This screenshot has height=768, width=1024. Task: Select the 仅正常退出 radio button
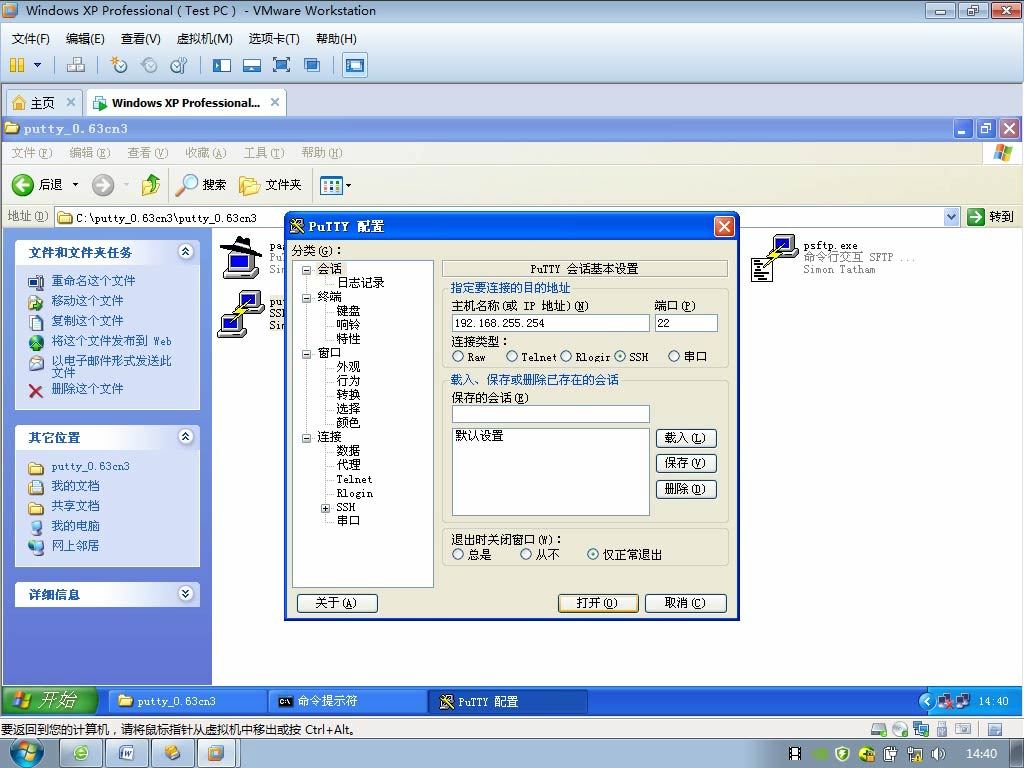tap(593, 554)
